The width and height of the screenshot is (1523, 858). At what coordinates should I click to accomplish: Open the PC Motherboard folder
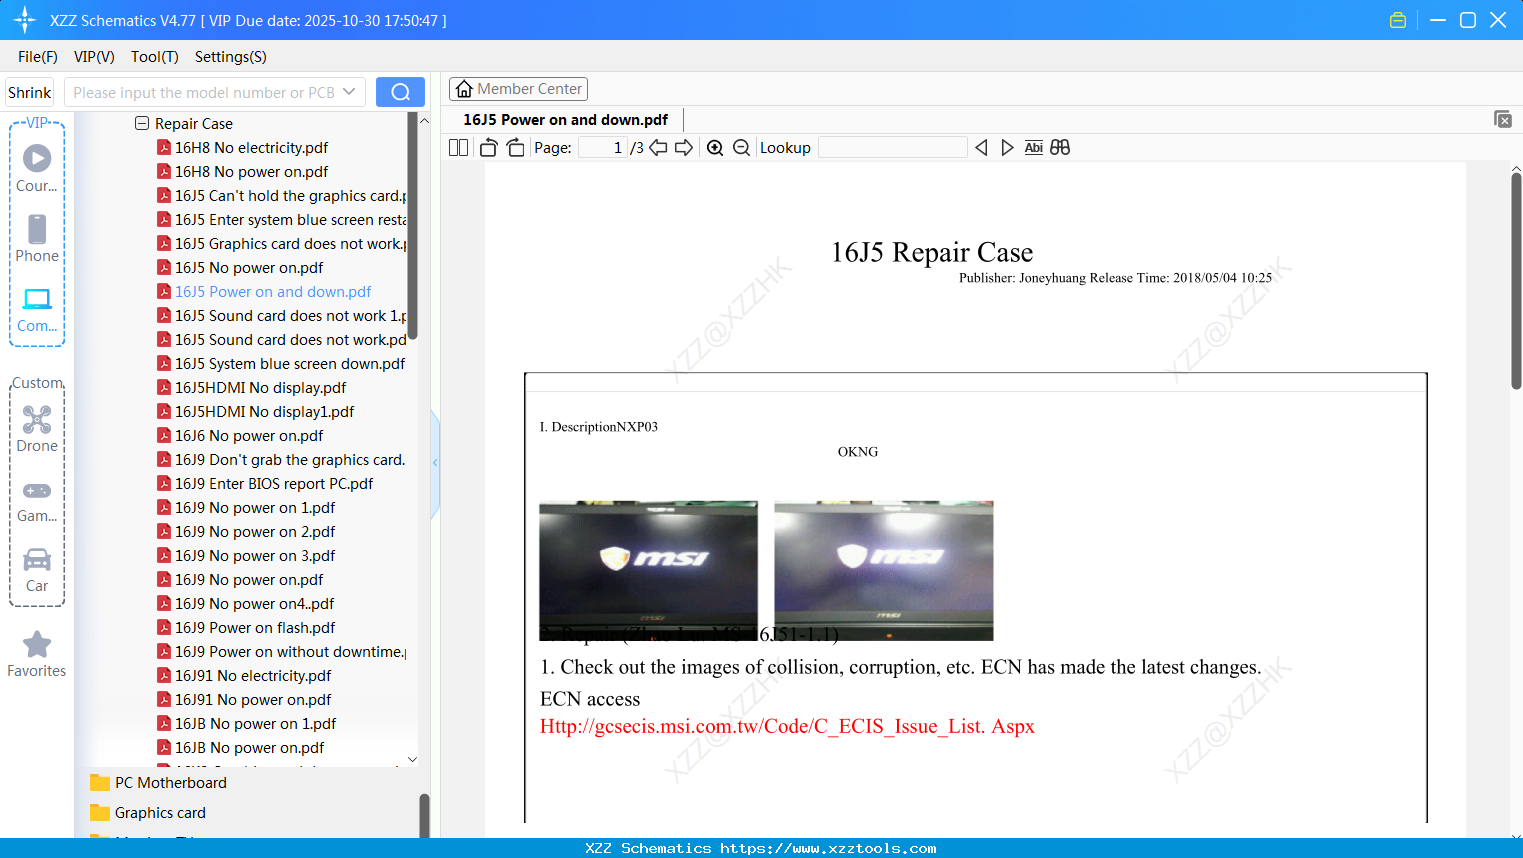(158, 783)
